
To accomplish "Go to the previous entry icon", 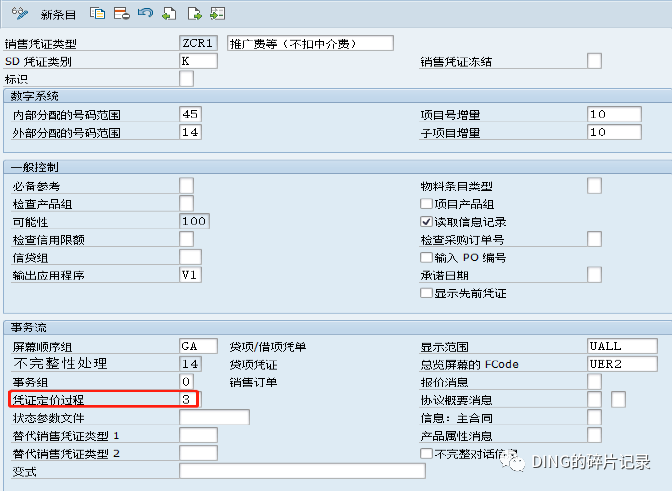I will pyautogui.click(x=169, y=14).
